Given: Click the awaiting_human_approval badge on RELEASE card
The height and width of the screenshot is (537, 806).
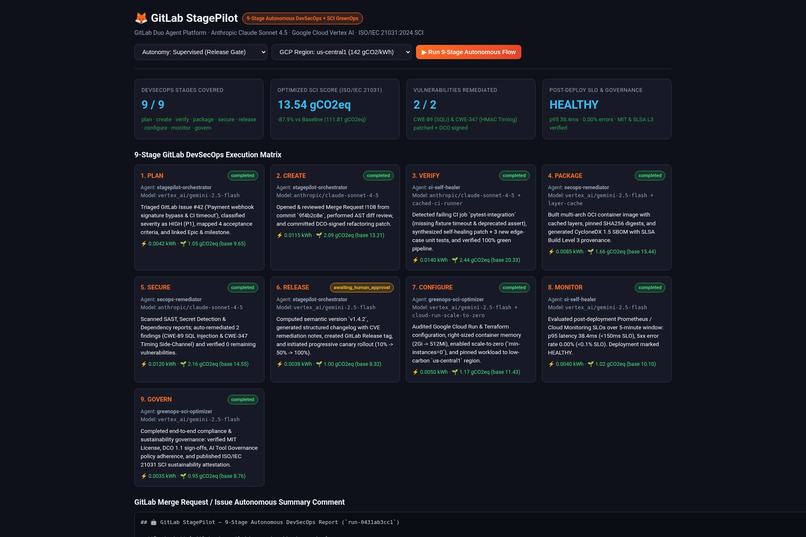Looking at the screenshot, I should coord(362,288).
